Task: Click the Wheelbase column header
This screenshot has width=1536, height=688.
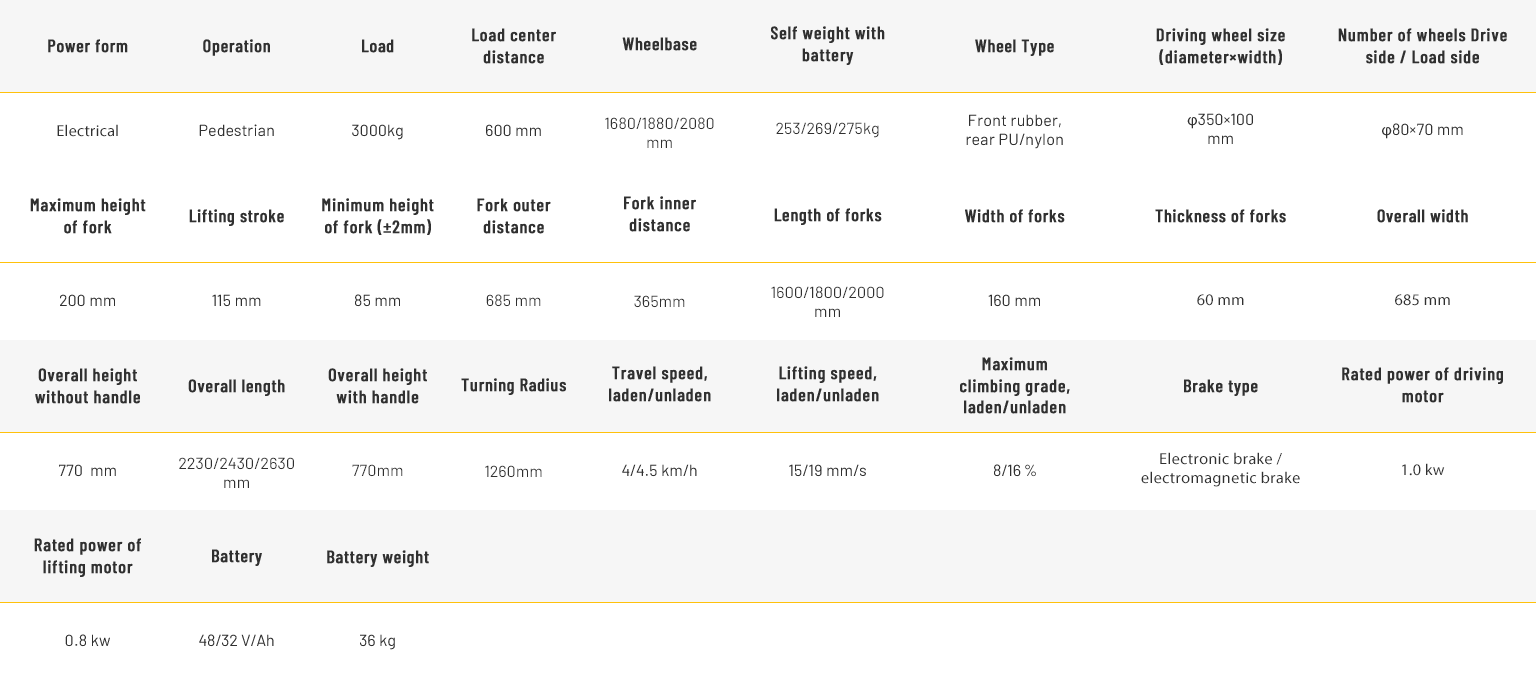Action: coord(660,44)
